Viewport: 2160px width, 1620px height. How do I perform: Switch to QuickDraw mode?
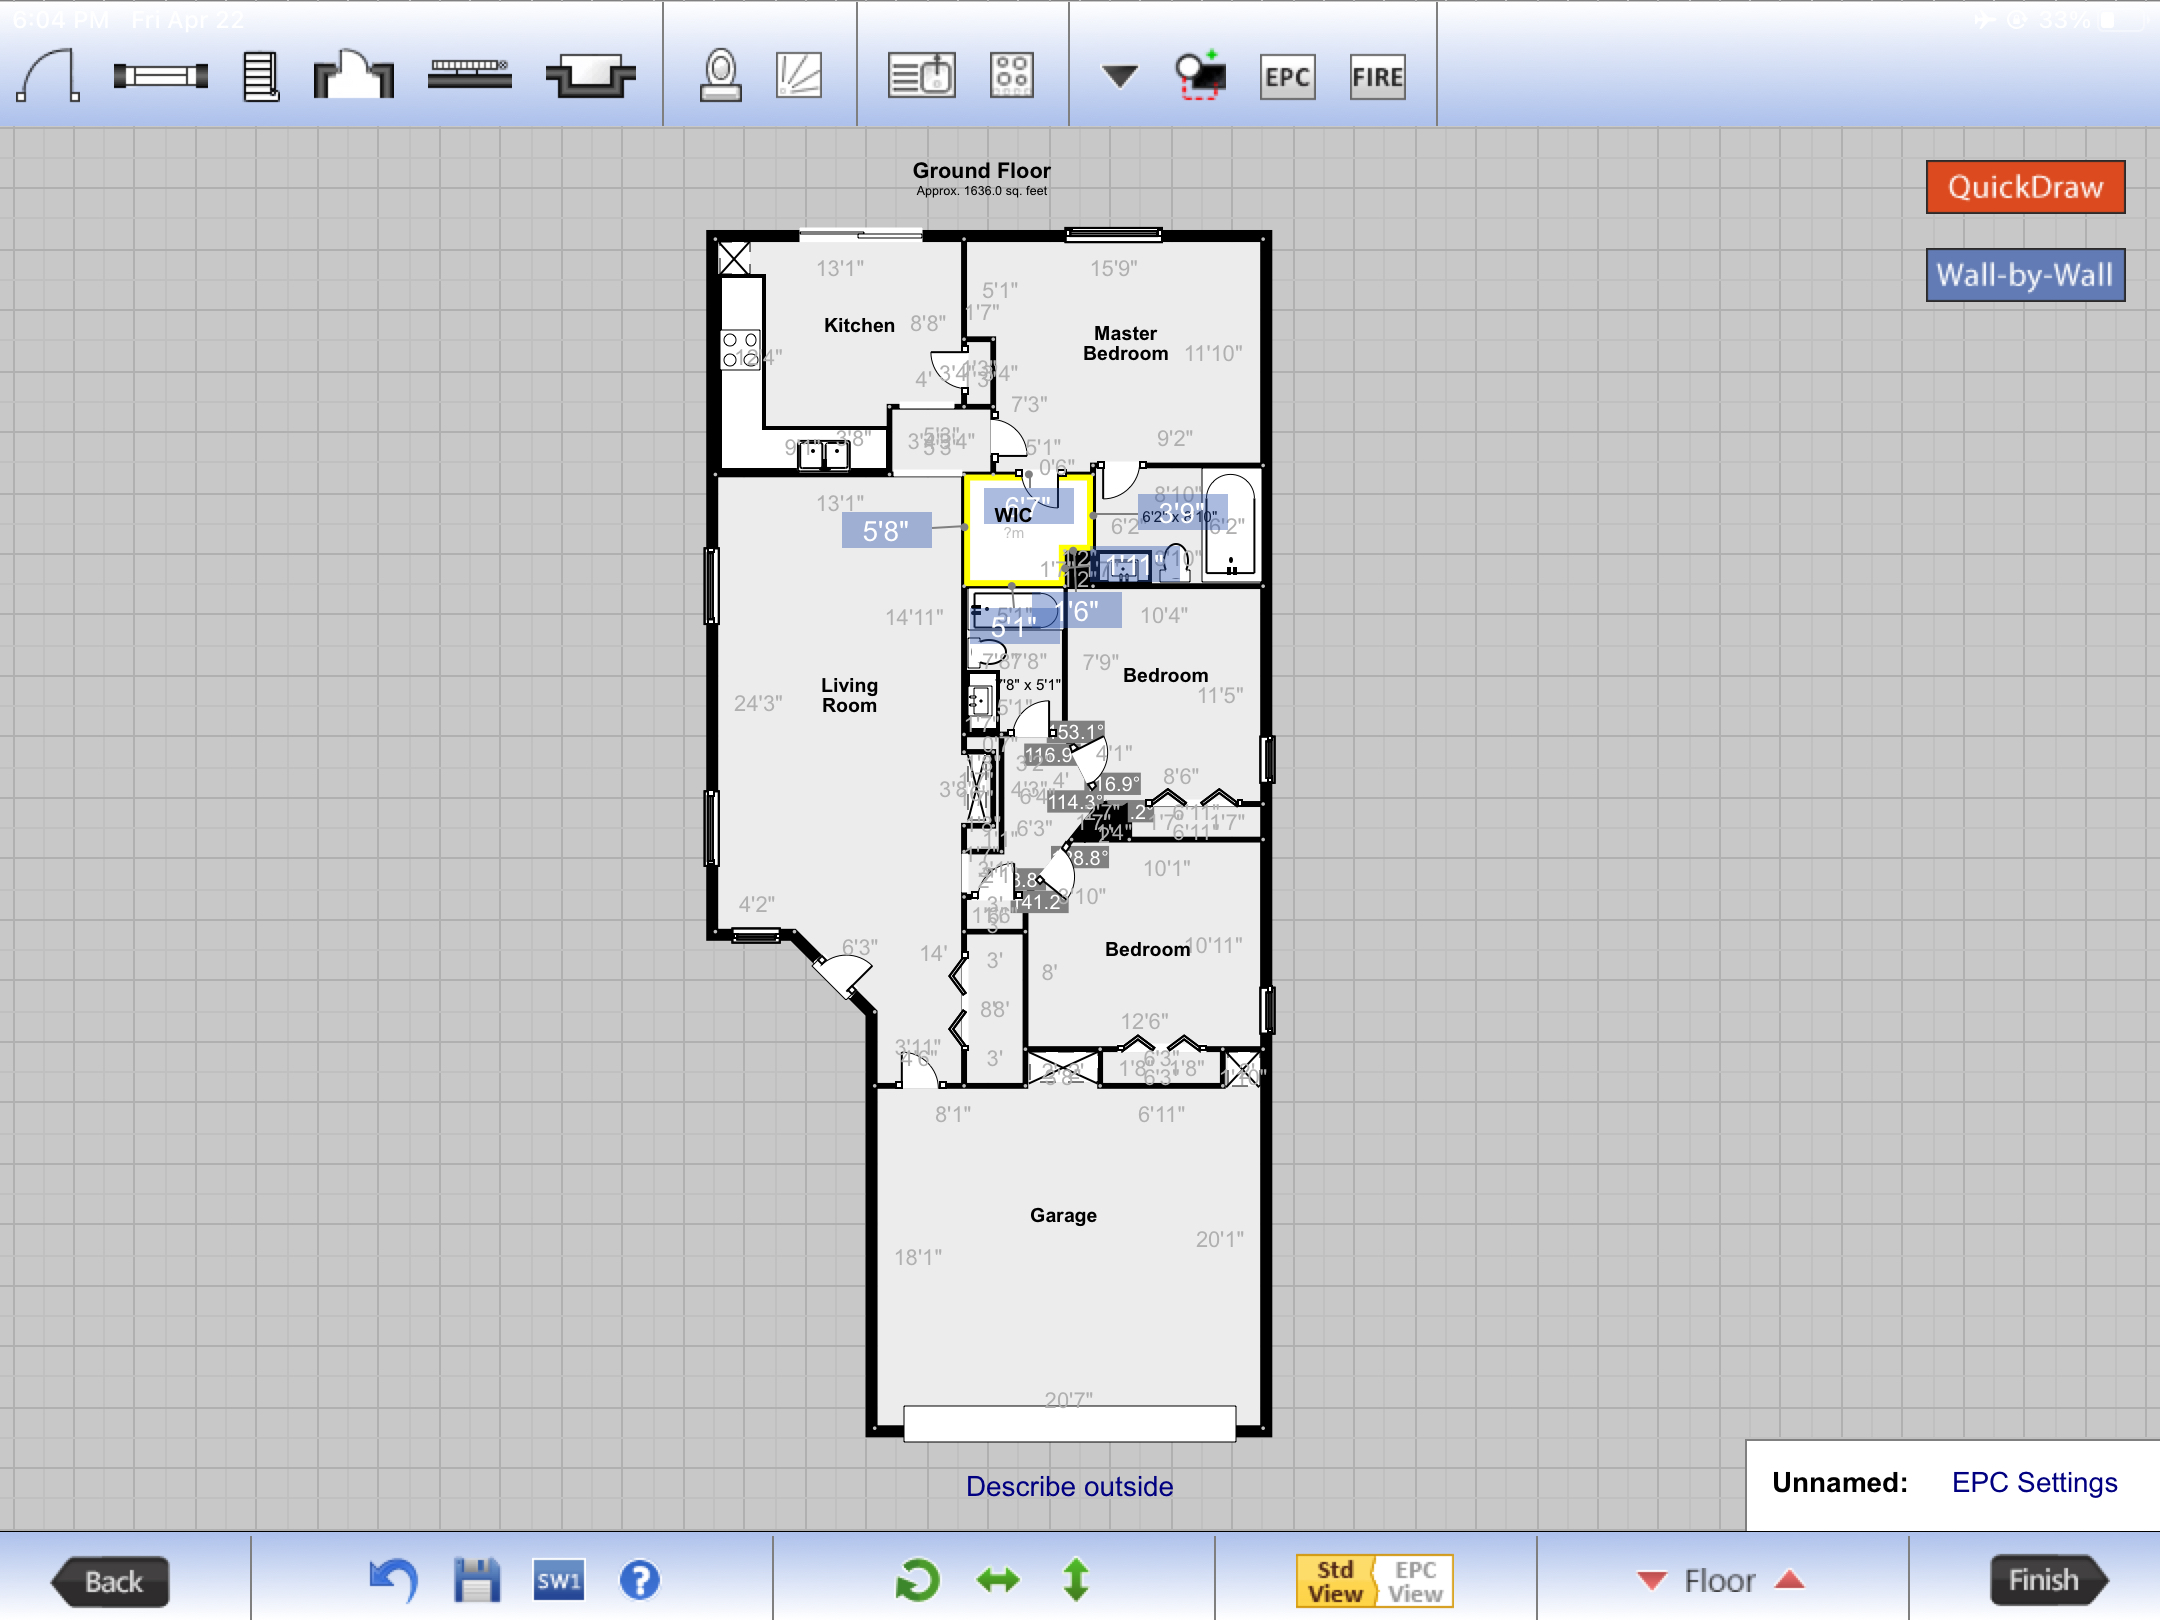pos(2025,187)
